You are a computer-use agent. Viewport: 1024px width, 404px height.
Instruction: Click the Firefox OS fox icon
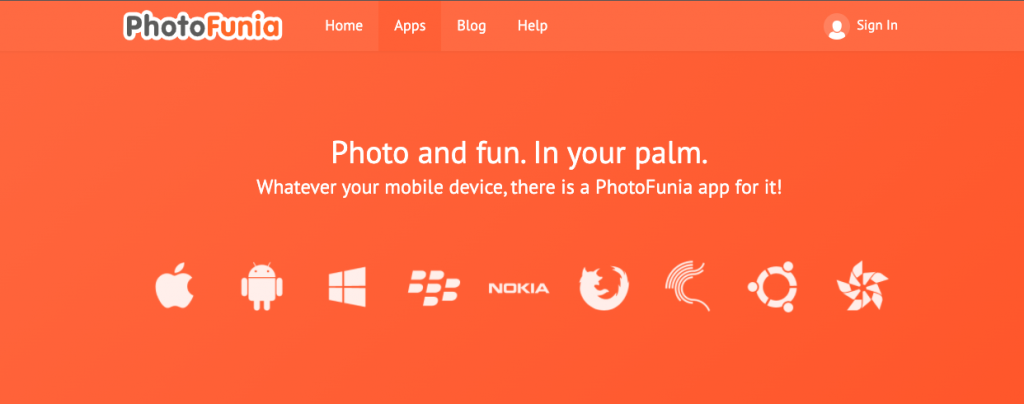(x=604, y=287)
